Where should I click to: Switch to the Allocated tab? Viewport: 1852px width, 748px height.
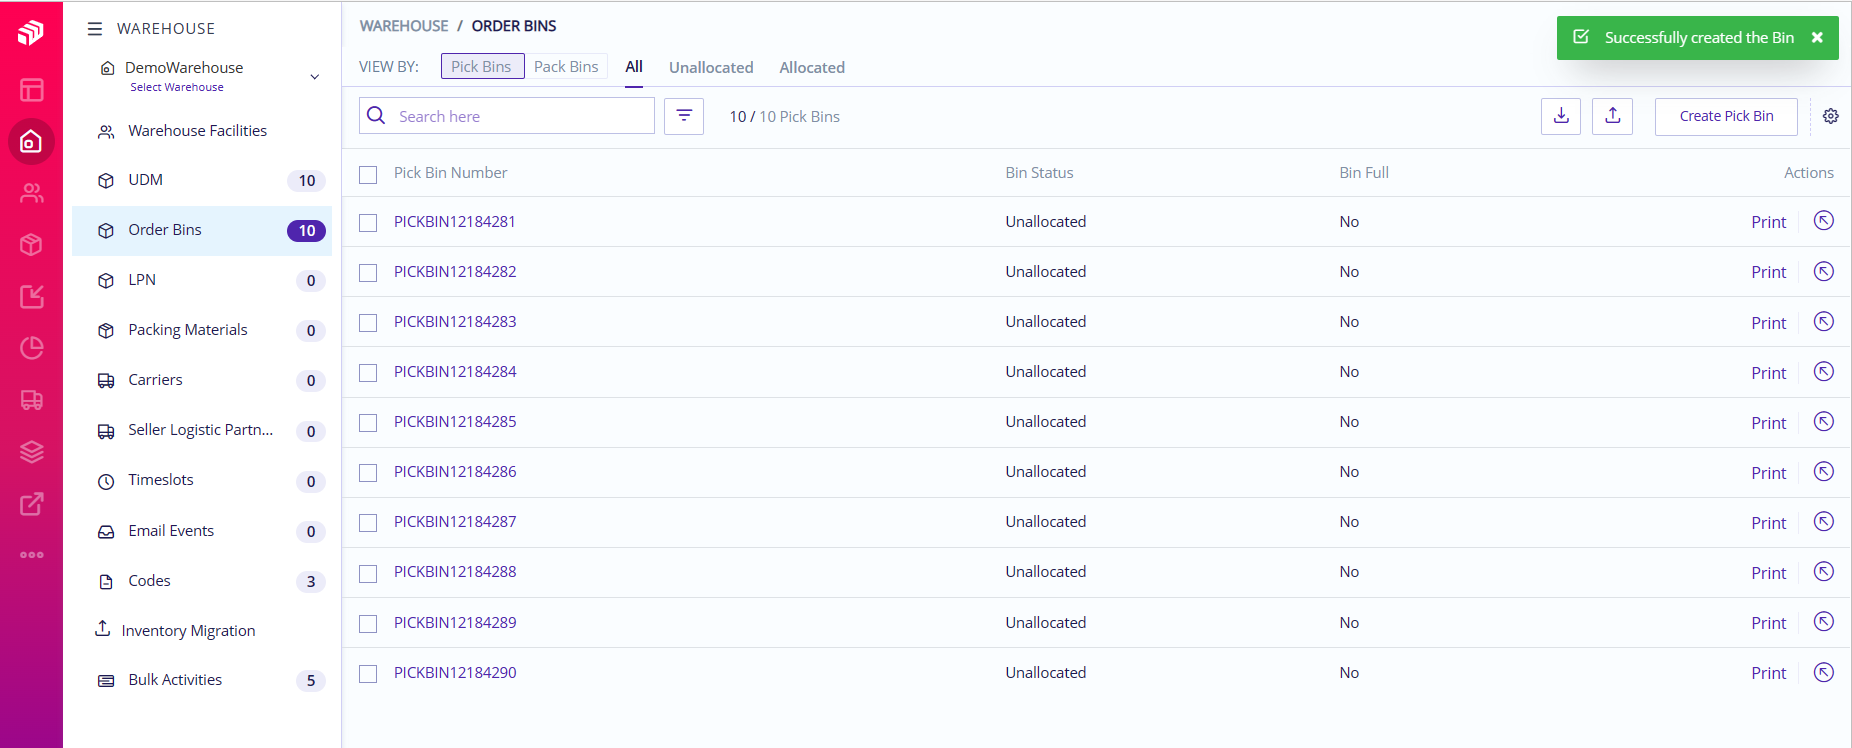[x=812, y=67]
